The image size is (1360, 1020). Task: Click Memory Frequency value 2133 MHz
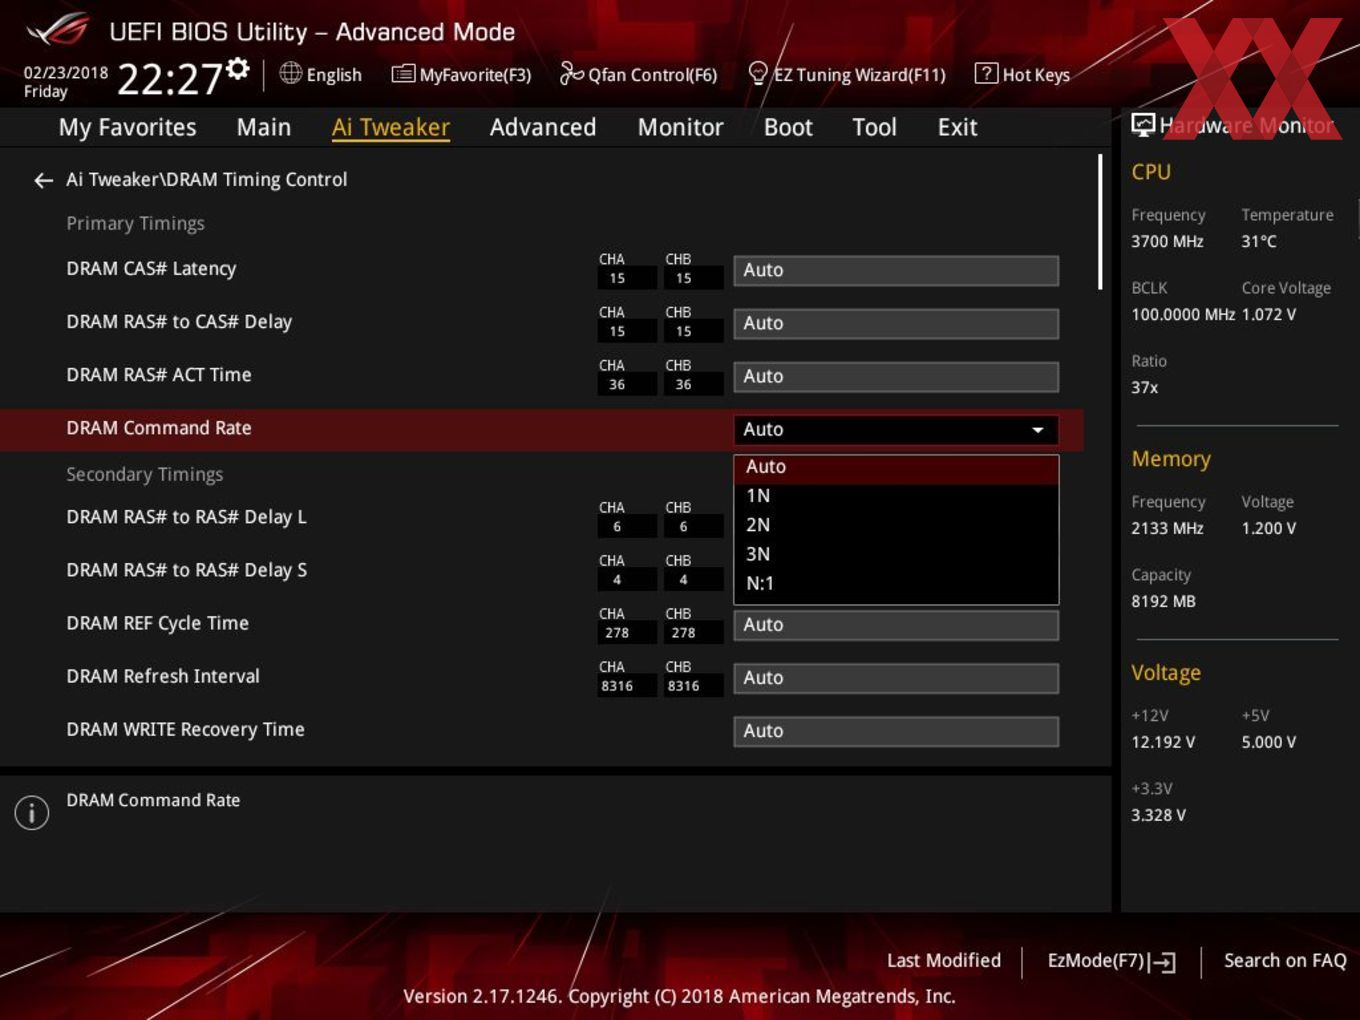point(1167,529)
